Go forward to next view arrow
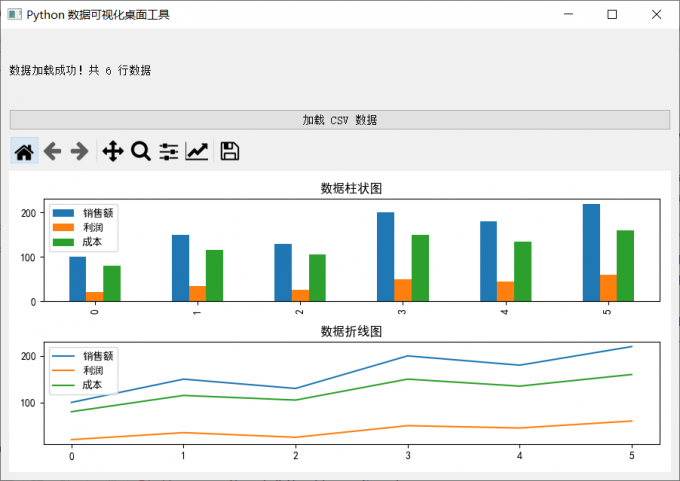The image size is (680, 481). click(79, 151)
